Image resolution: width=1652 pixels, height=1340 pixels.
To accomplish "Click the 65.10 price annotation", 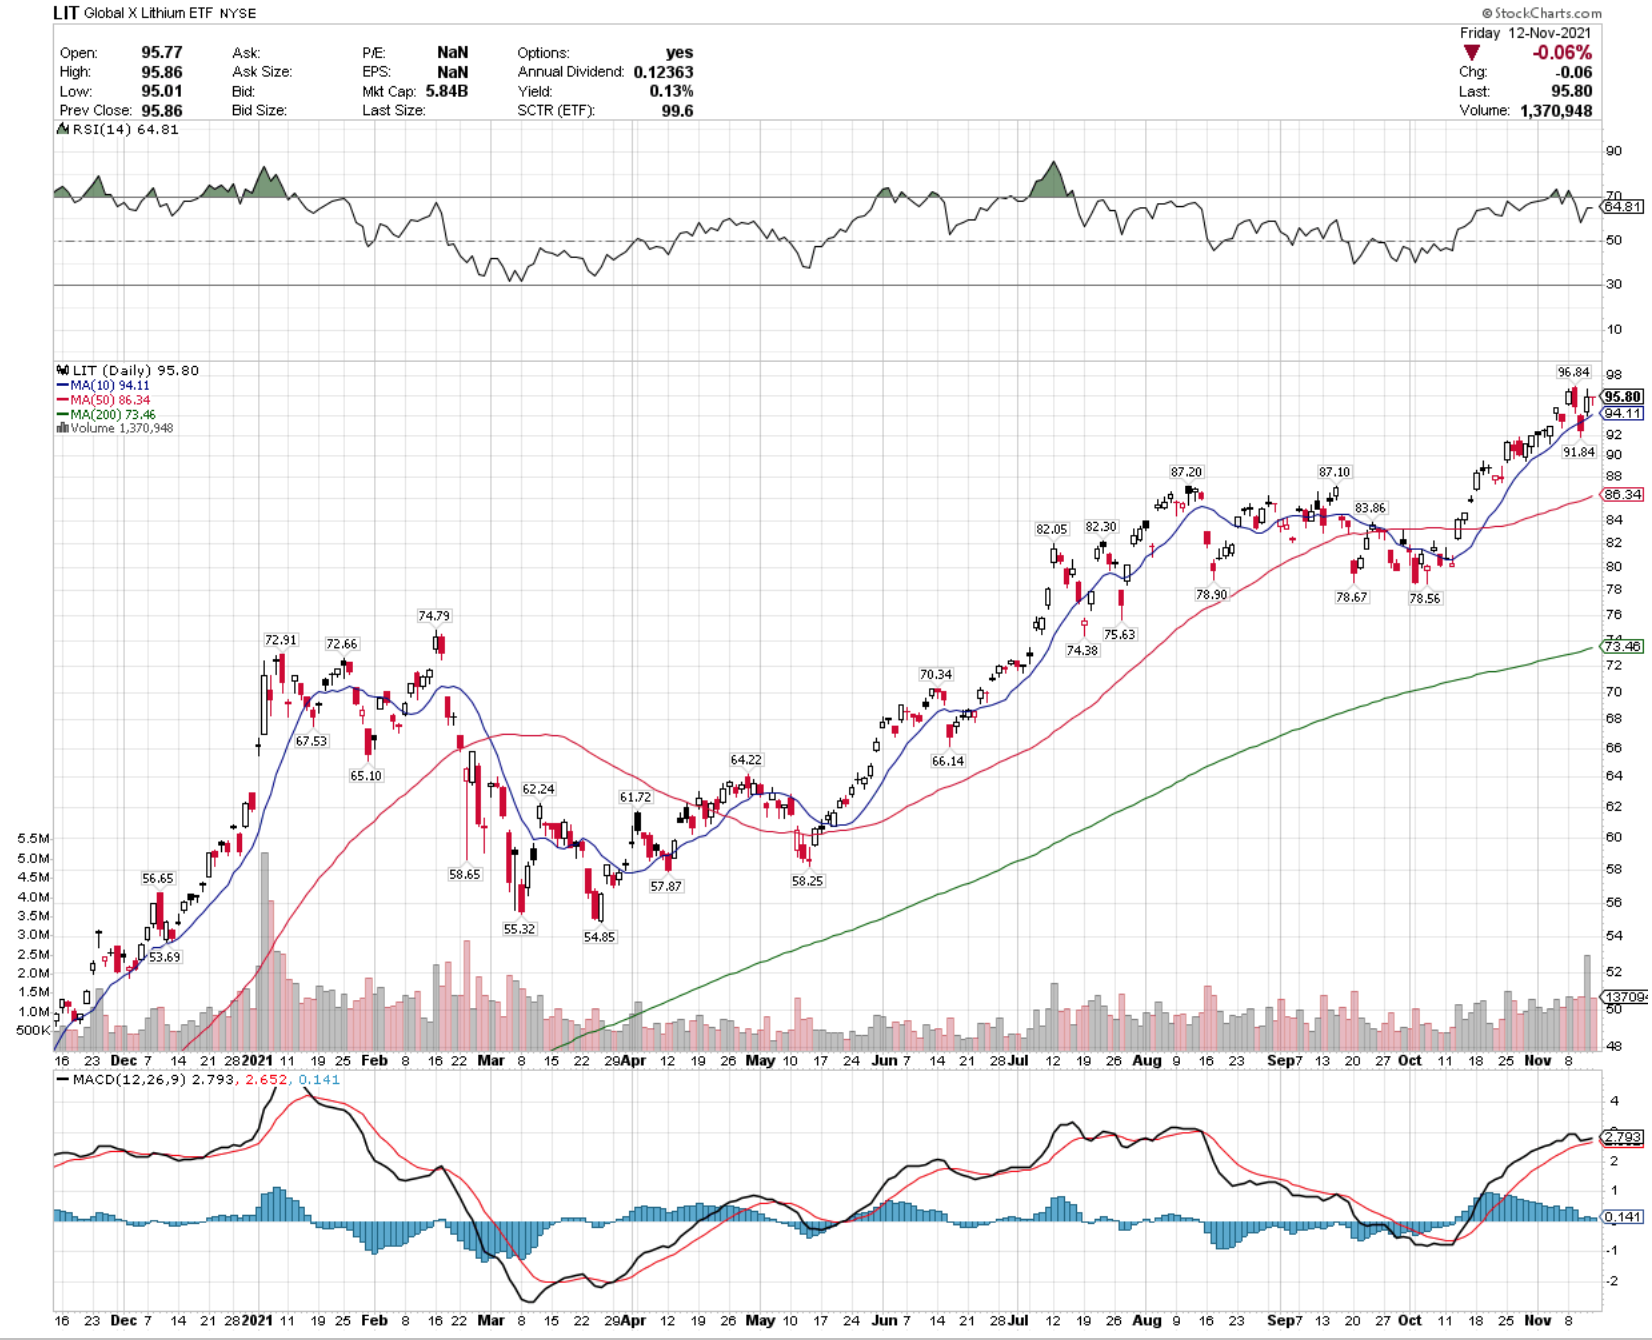I will (x=366, y=776).
